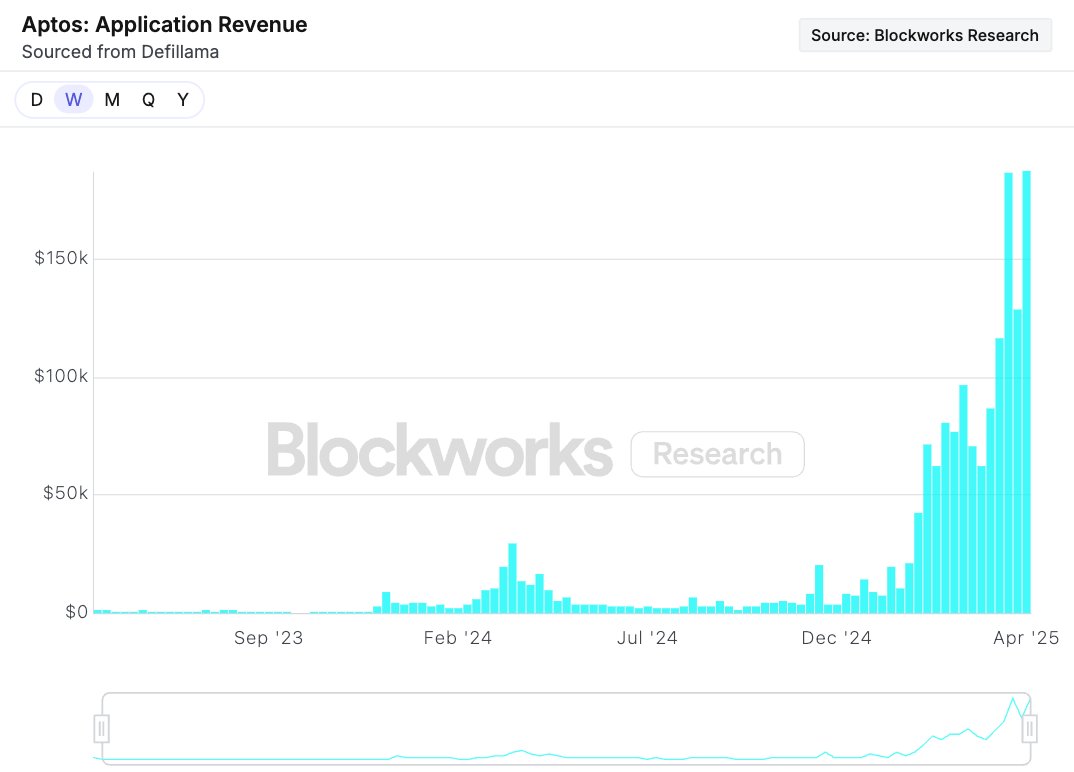
Task: Switch to monthly "M" interval
Action: (x=112, y=100)
